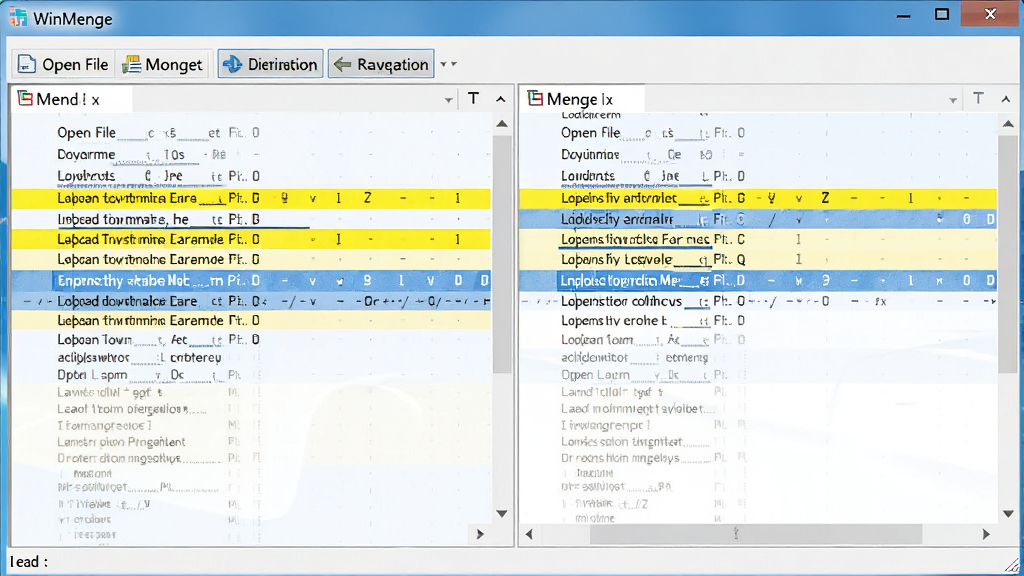This screenshot has height=576, width=1024.
Task: Click the Monget toolbar button
Action: 163,64
